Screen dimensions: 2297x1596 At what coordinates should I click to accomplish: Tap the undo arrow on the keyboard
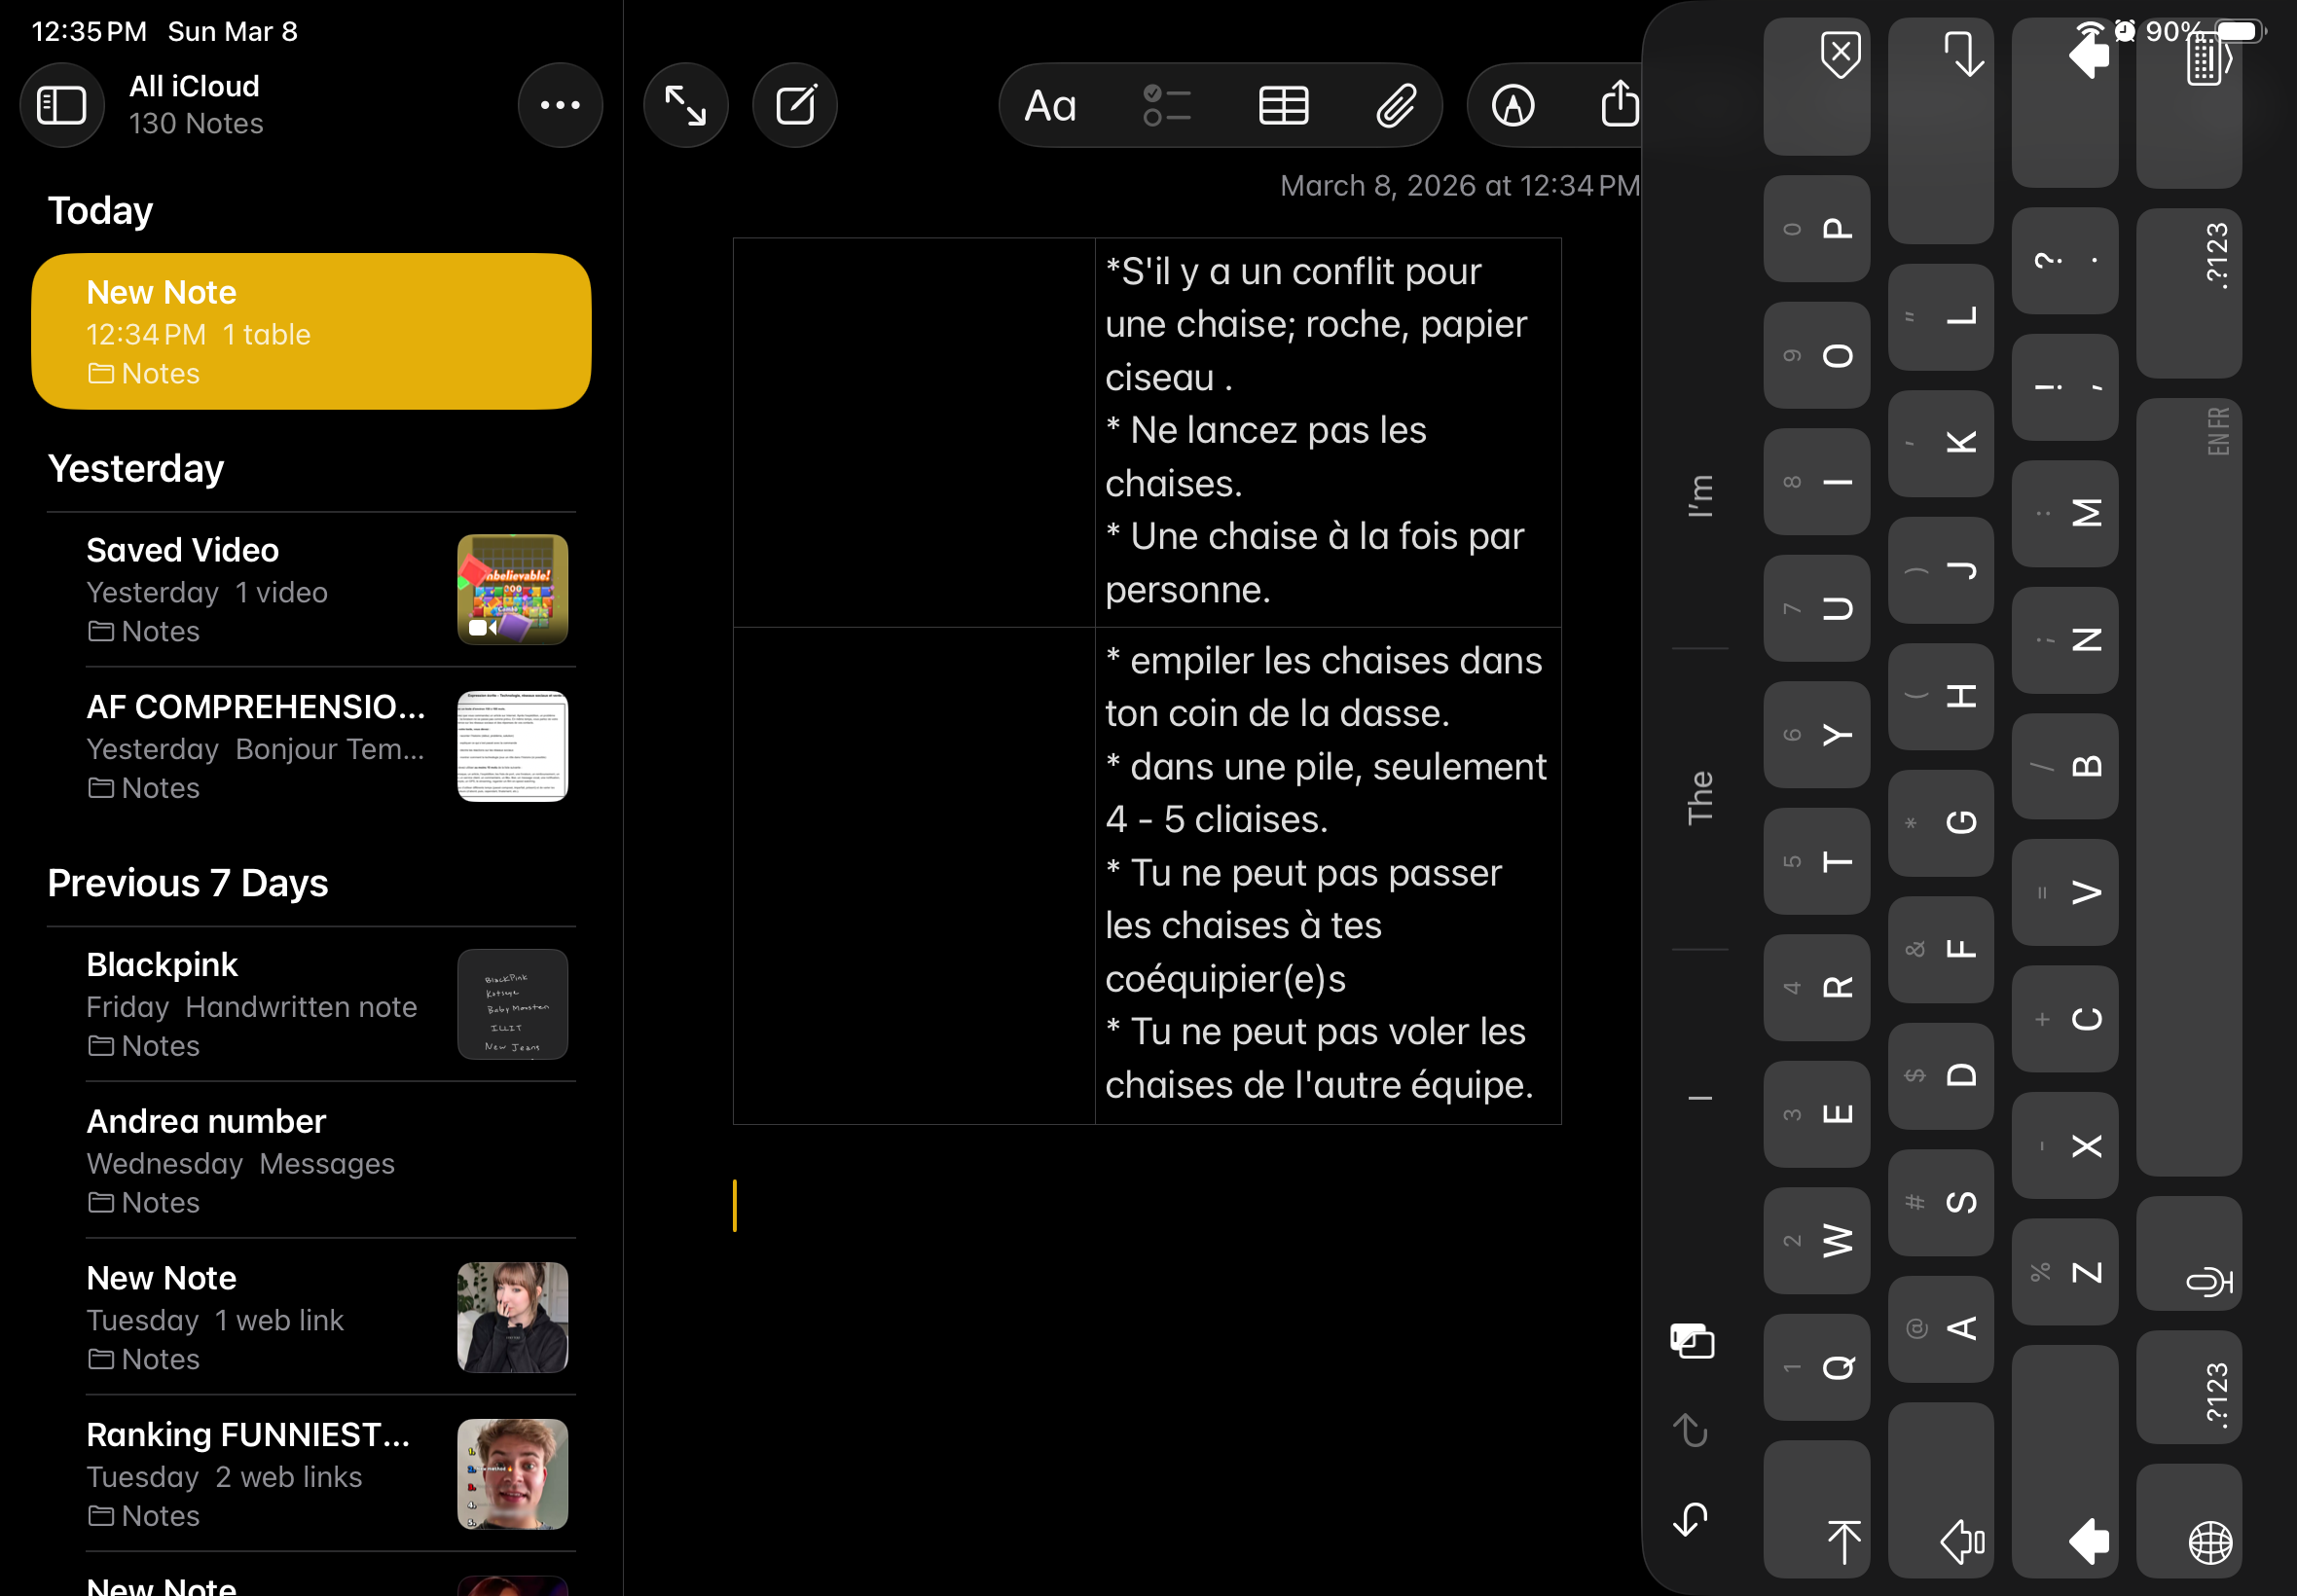(1690, 1520)
